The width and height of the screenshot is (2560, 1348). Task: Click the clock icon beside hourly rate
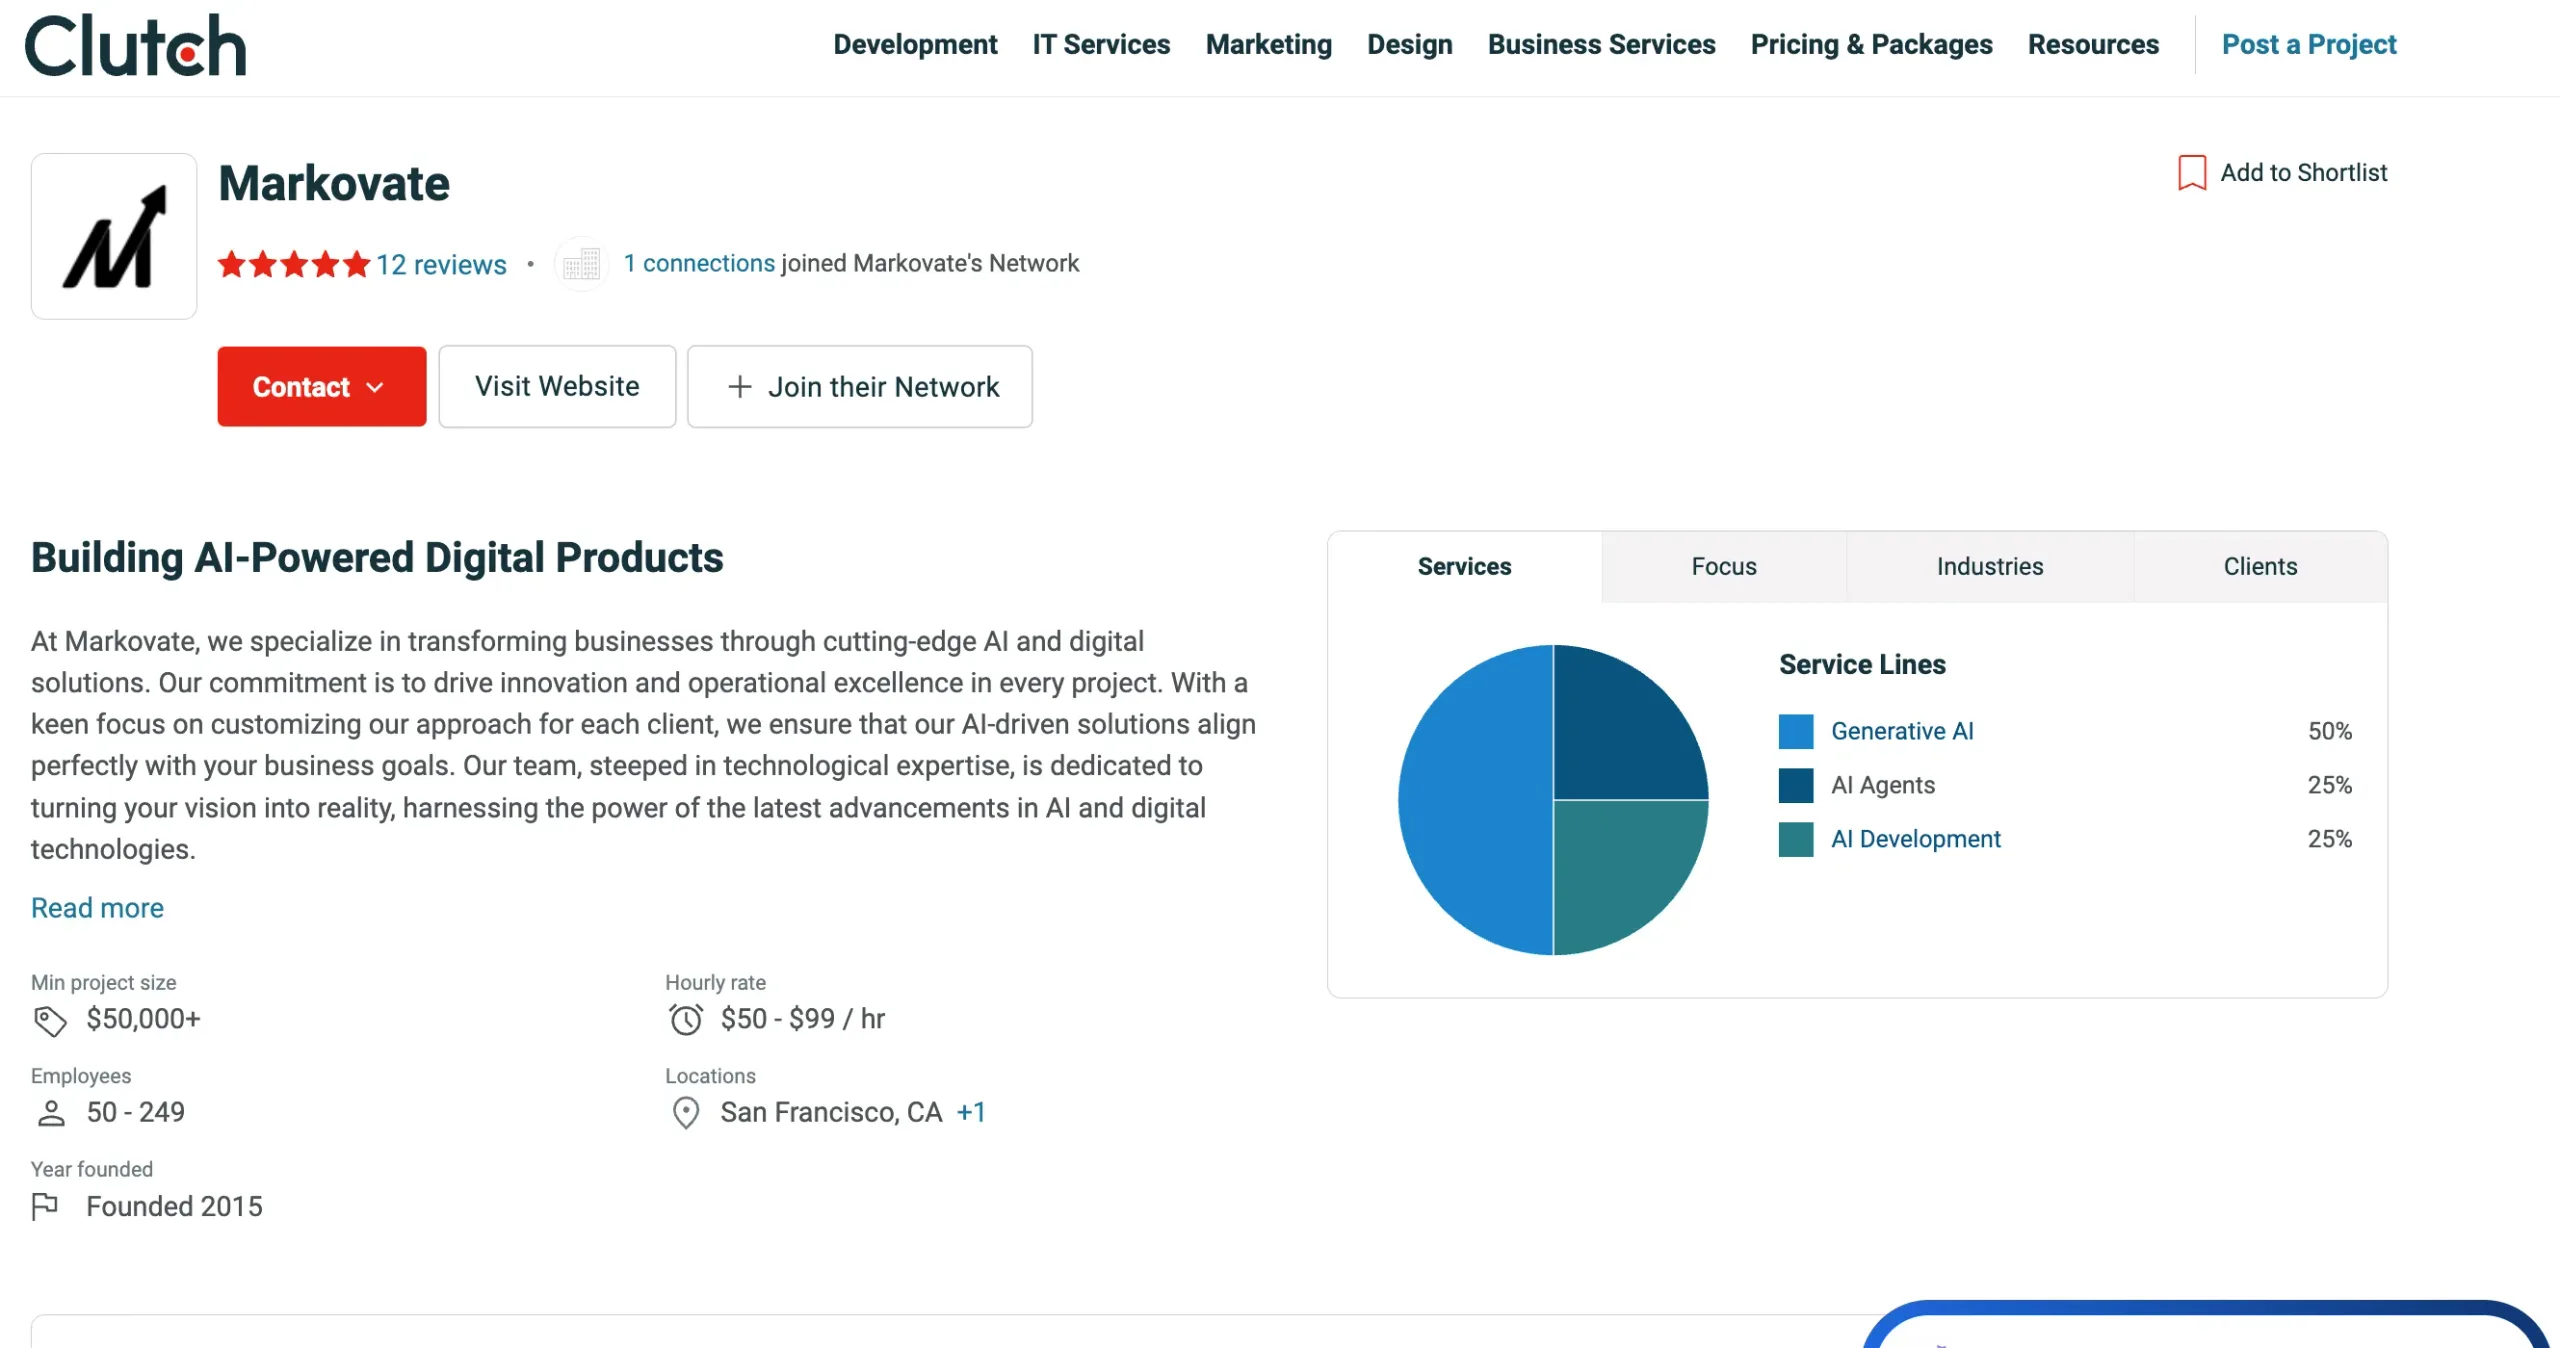[x=685, y=1020]
